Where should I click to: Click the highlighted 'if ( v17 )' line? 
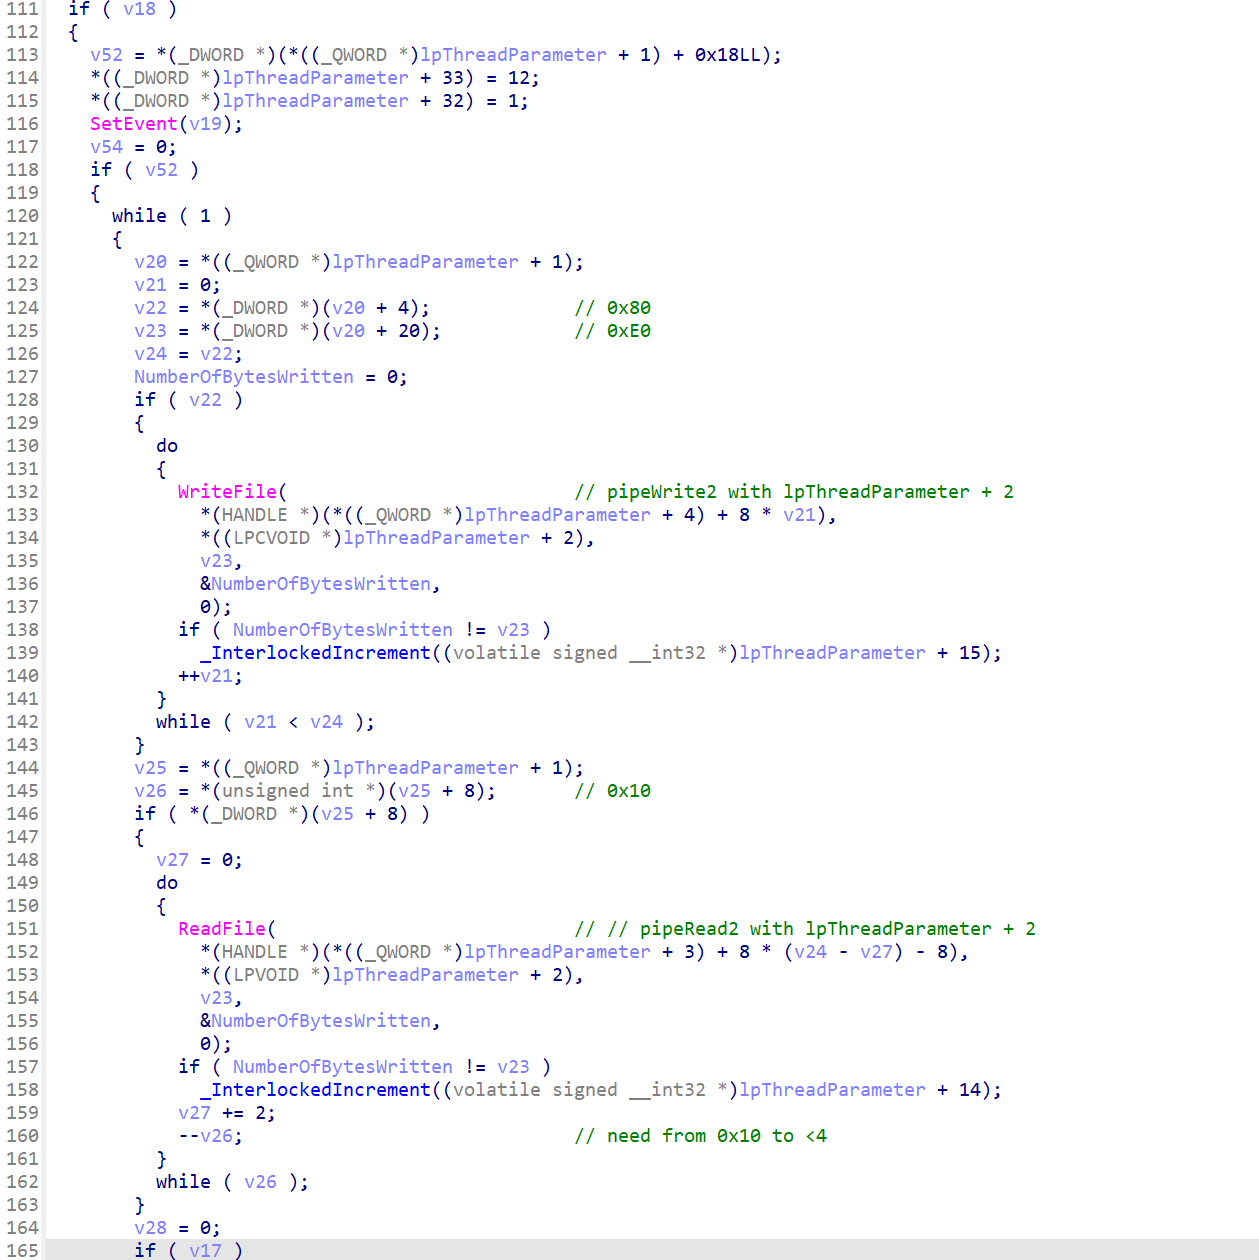pyautogui.click(x=188, y=1250)
